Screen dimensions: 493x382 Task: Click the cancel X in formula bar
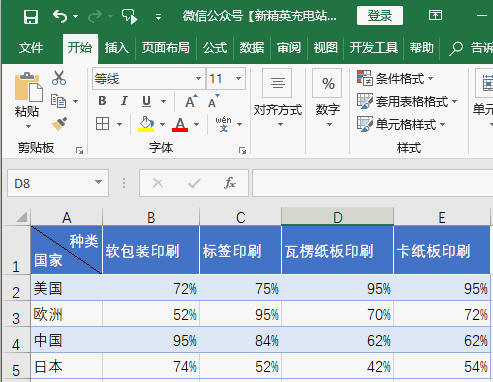157,183
